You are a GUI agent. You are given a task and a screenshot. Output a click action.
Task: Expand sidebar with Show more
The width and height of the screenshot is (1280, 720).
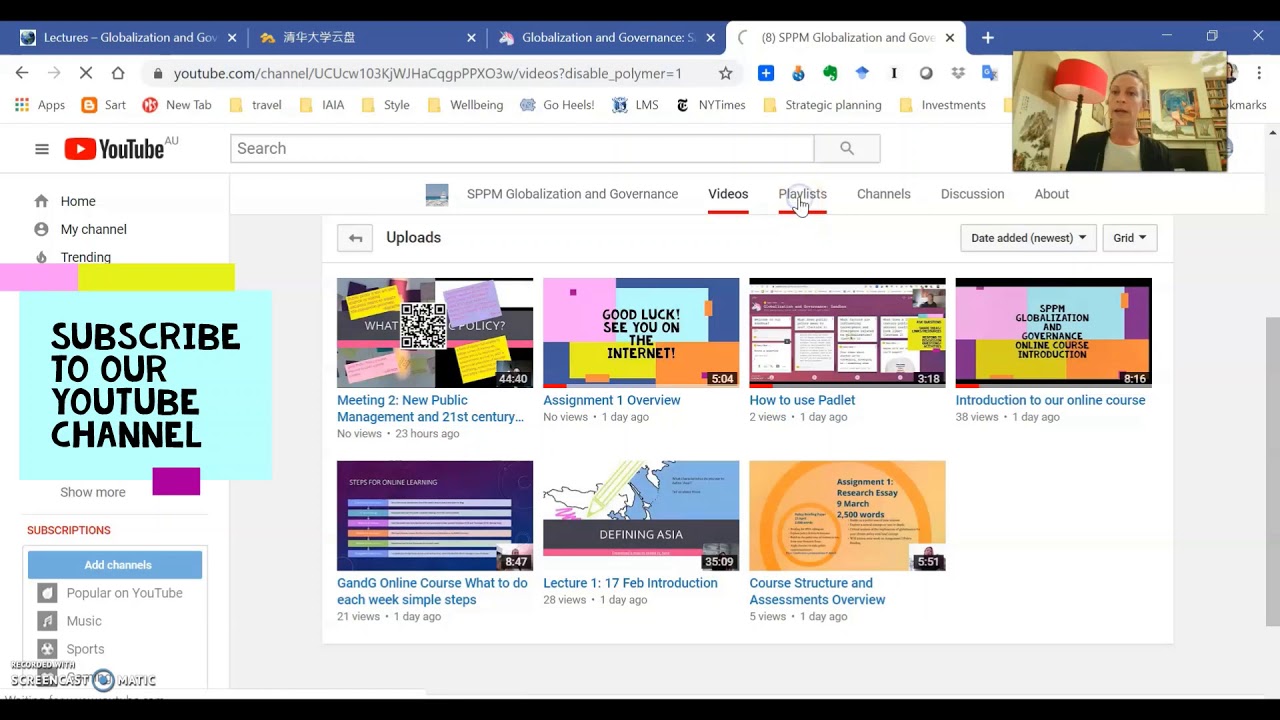(93, 492)
